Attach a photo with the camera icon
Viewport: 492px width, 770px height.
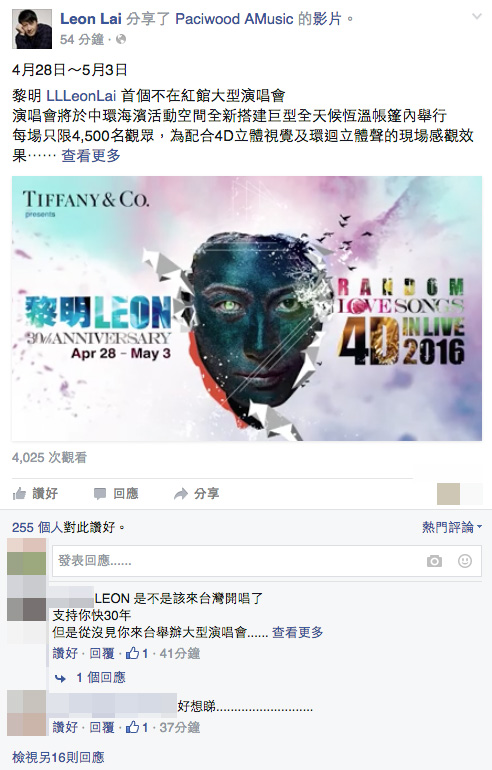434,561
